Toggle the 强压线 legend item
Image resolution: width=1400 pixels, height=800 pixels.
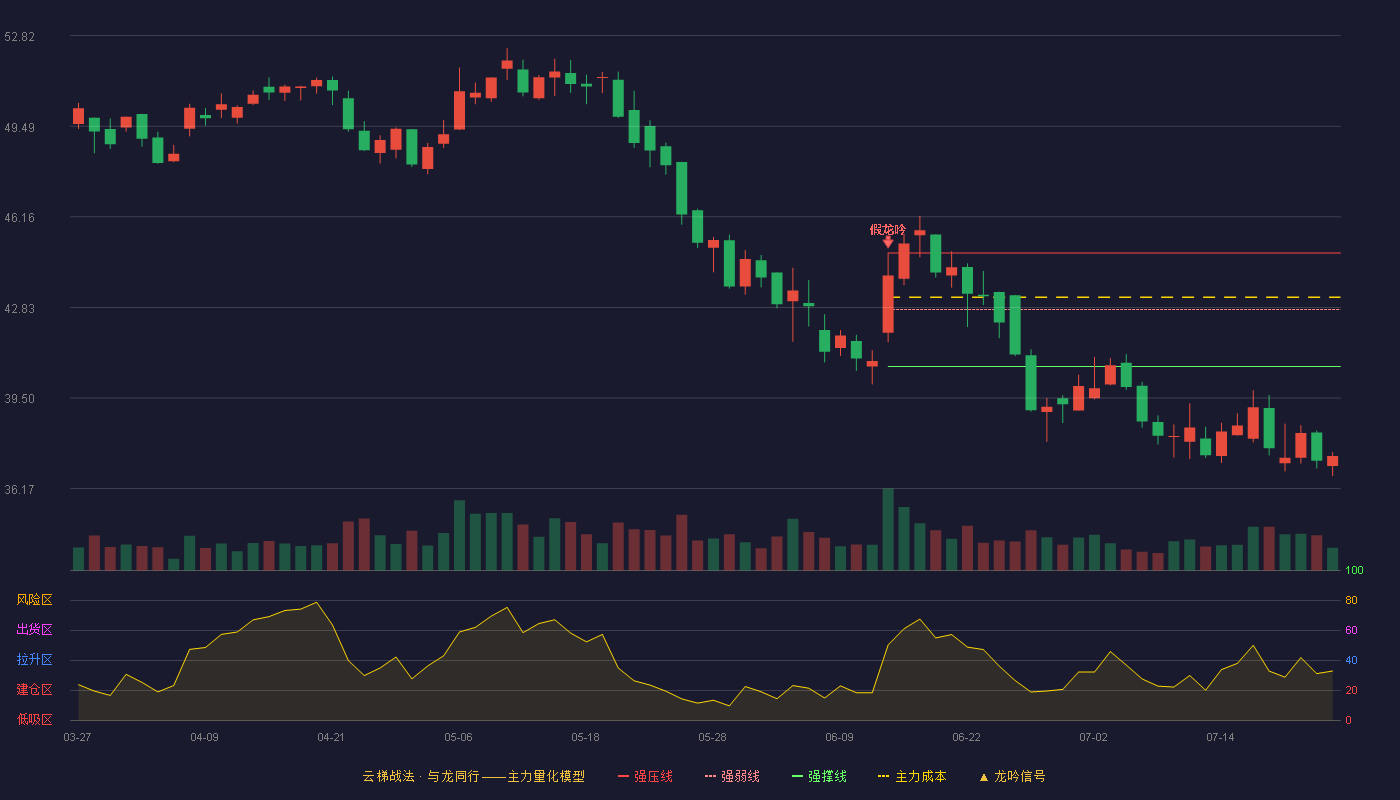point(645,776)
